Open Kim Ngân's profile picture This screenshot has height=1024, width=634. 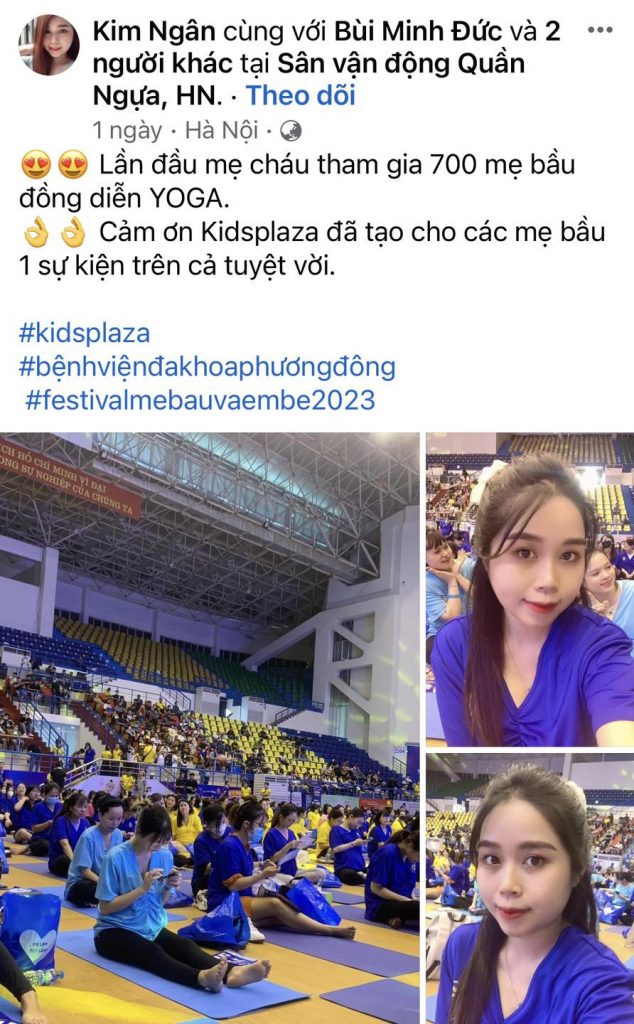click(x=49, y=44)
